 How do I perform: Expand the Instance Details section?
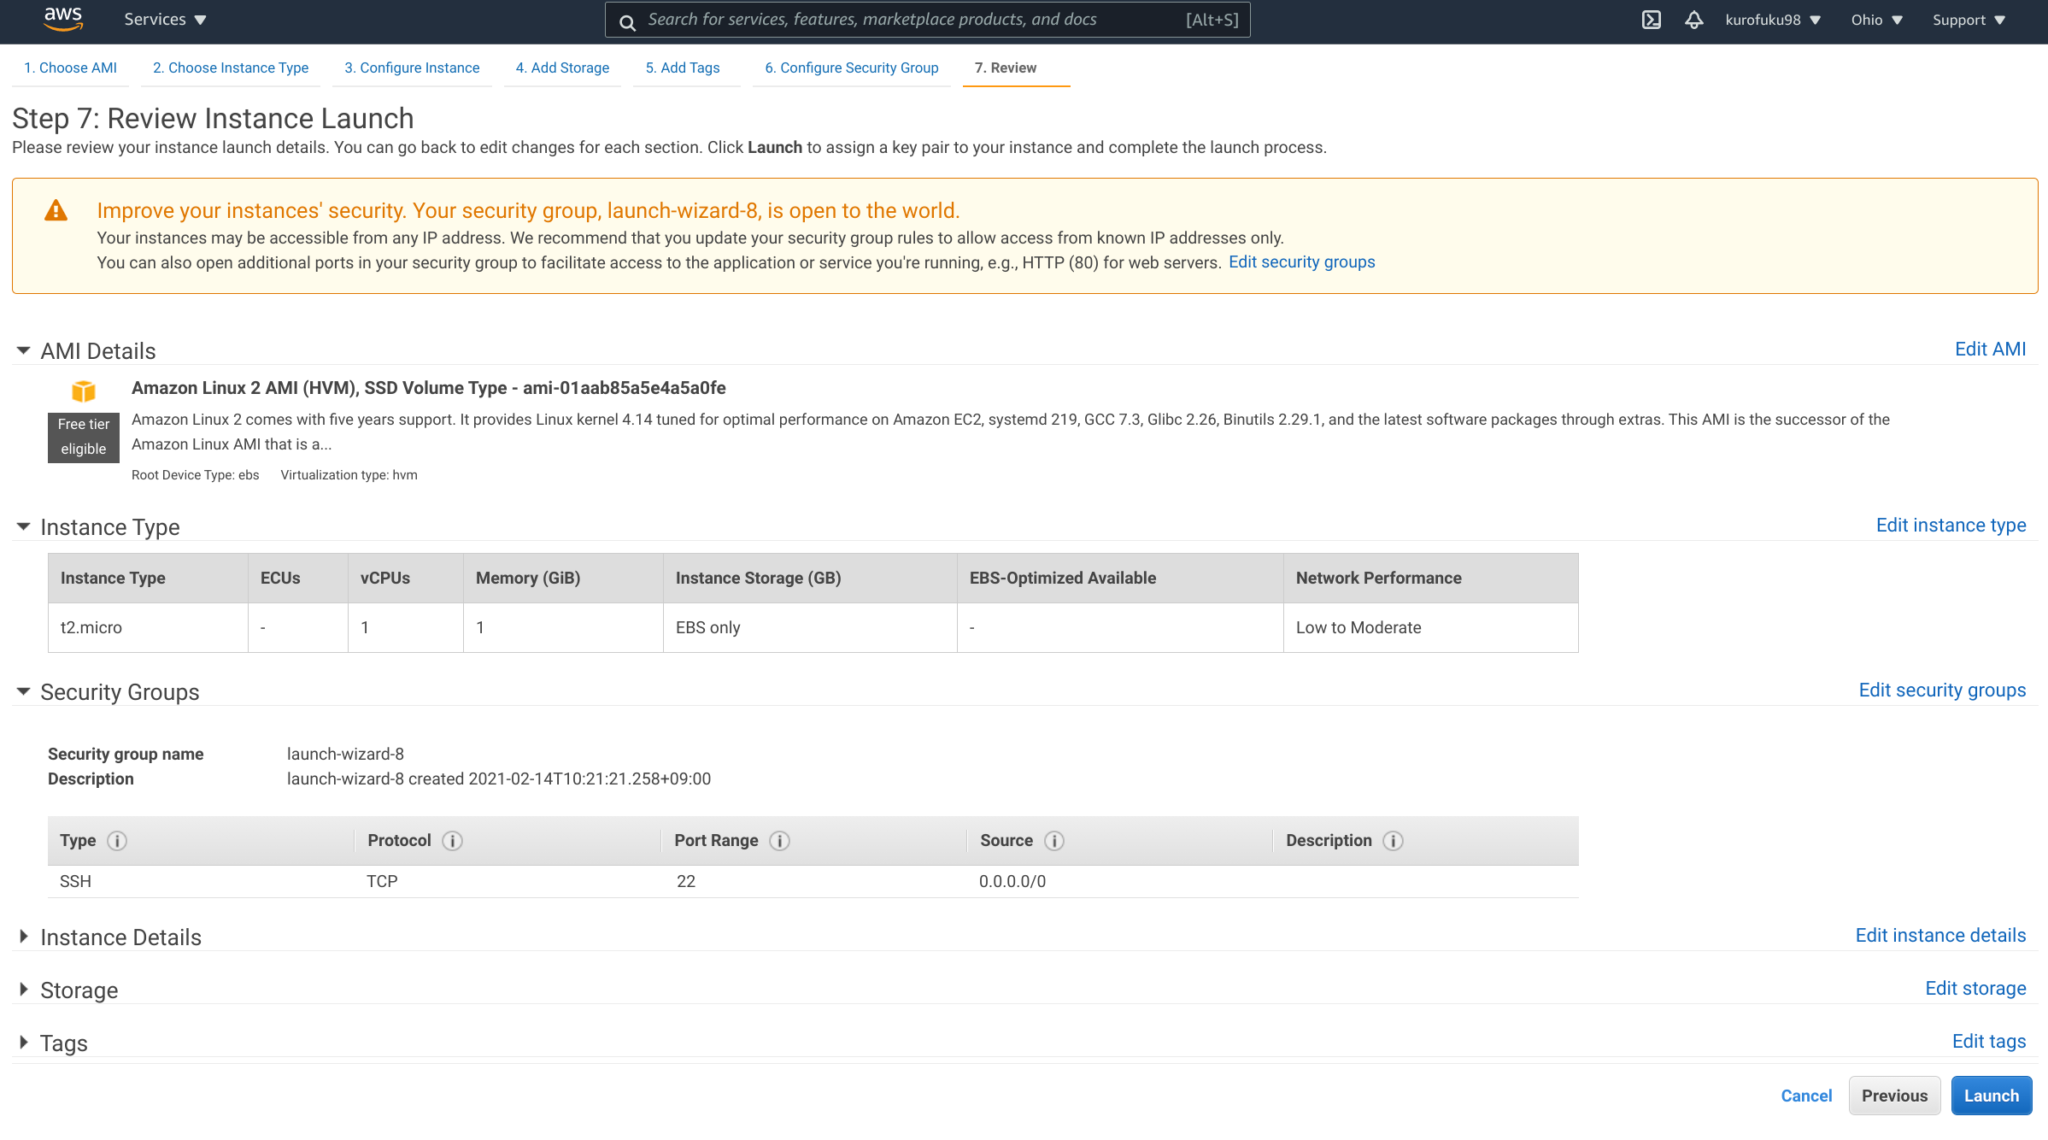point(23,936)
